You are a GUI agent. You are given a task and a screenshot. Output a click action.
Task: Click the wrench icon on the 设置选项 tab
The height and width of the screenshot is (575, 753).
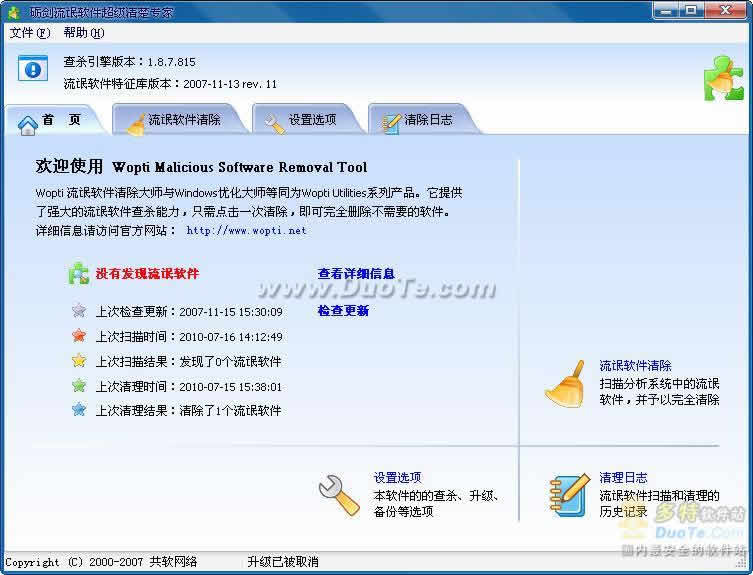point(275,123)
